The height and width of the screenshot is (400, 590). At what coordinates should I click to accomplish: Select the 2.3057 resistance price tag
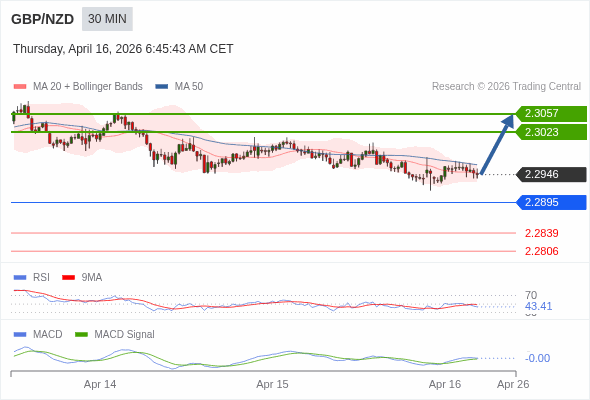point(551,113)
